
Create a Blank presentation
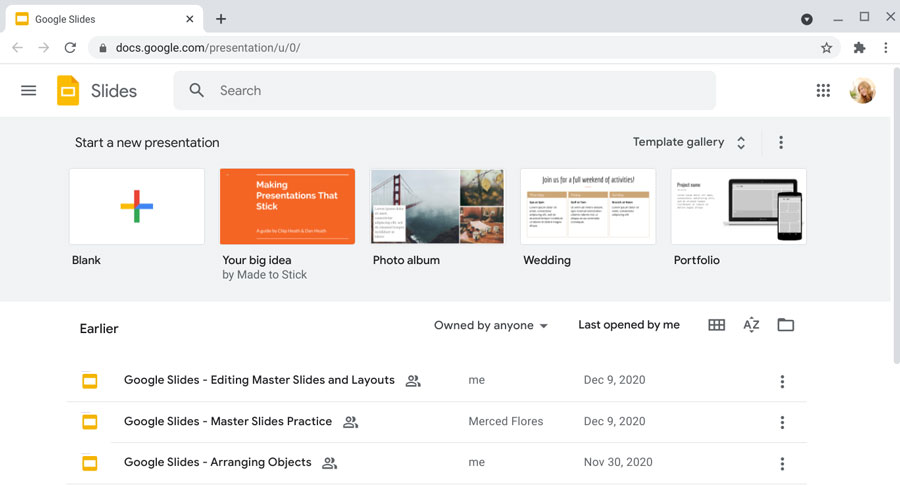pyautogui.click(x=137, y=207)
